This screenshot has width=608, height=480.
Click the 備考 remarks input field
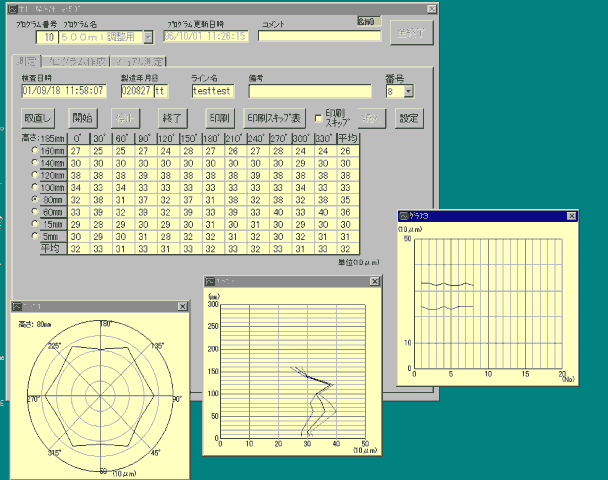click(x=310, y=91)
